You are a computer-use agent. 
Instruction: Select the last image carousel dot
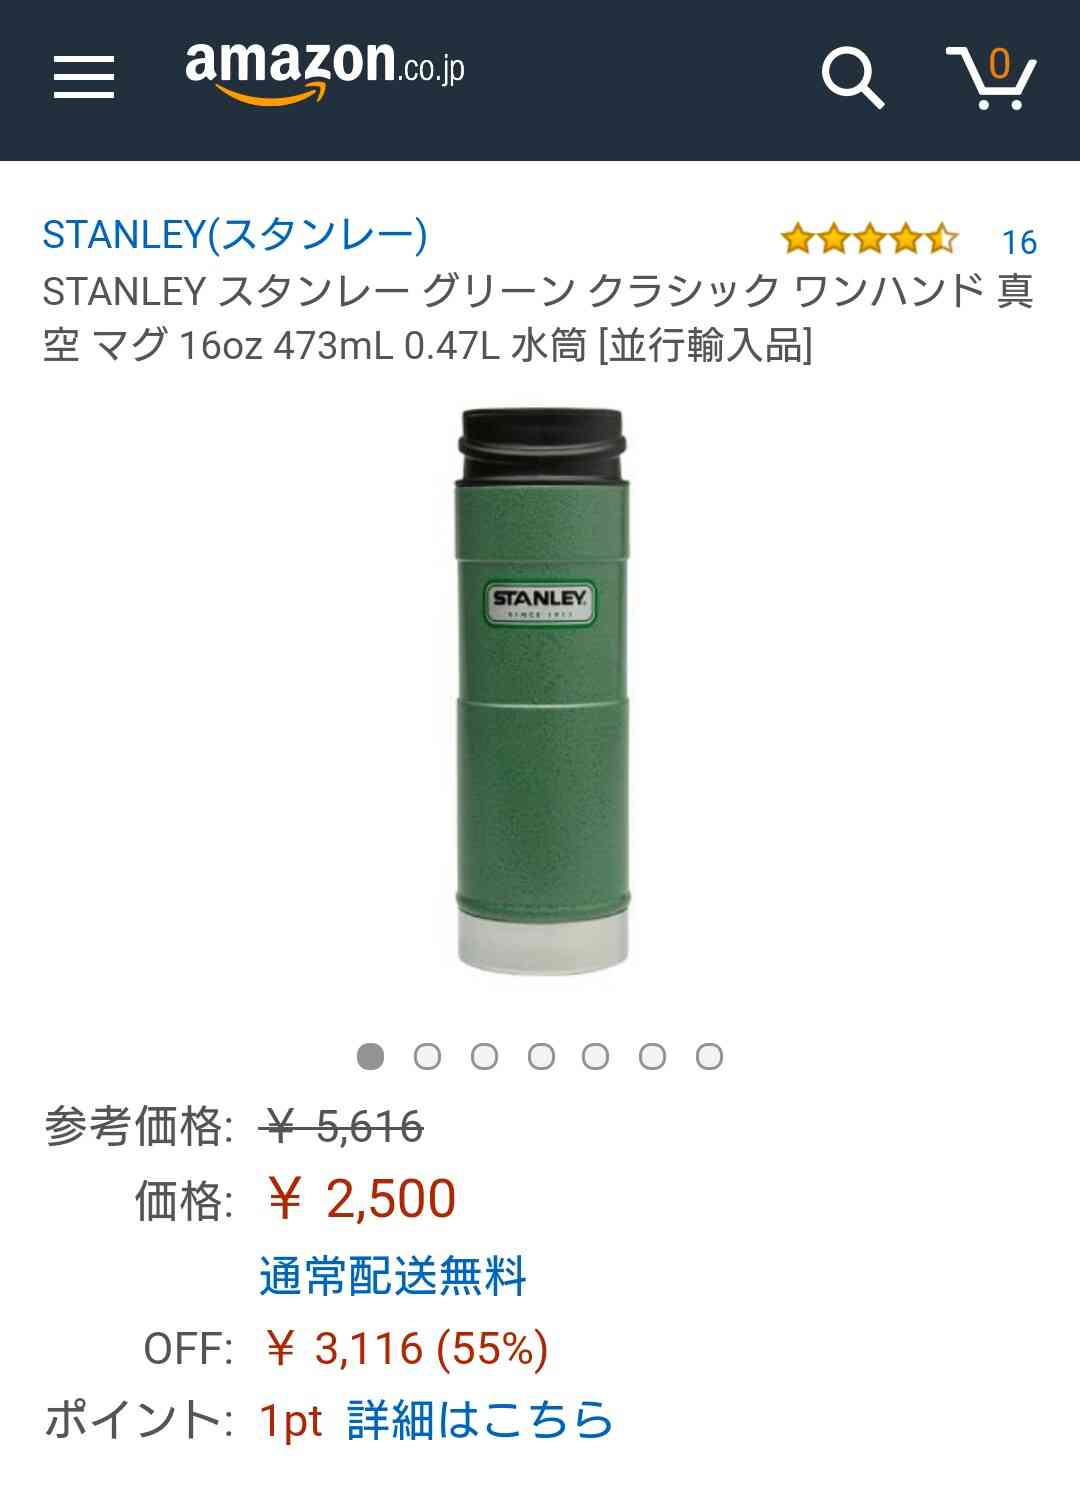(710, 1056)
